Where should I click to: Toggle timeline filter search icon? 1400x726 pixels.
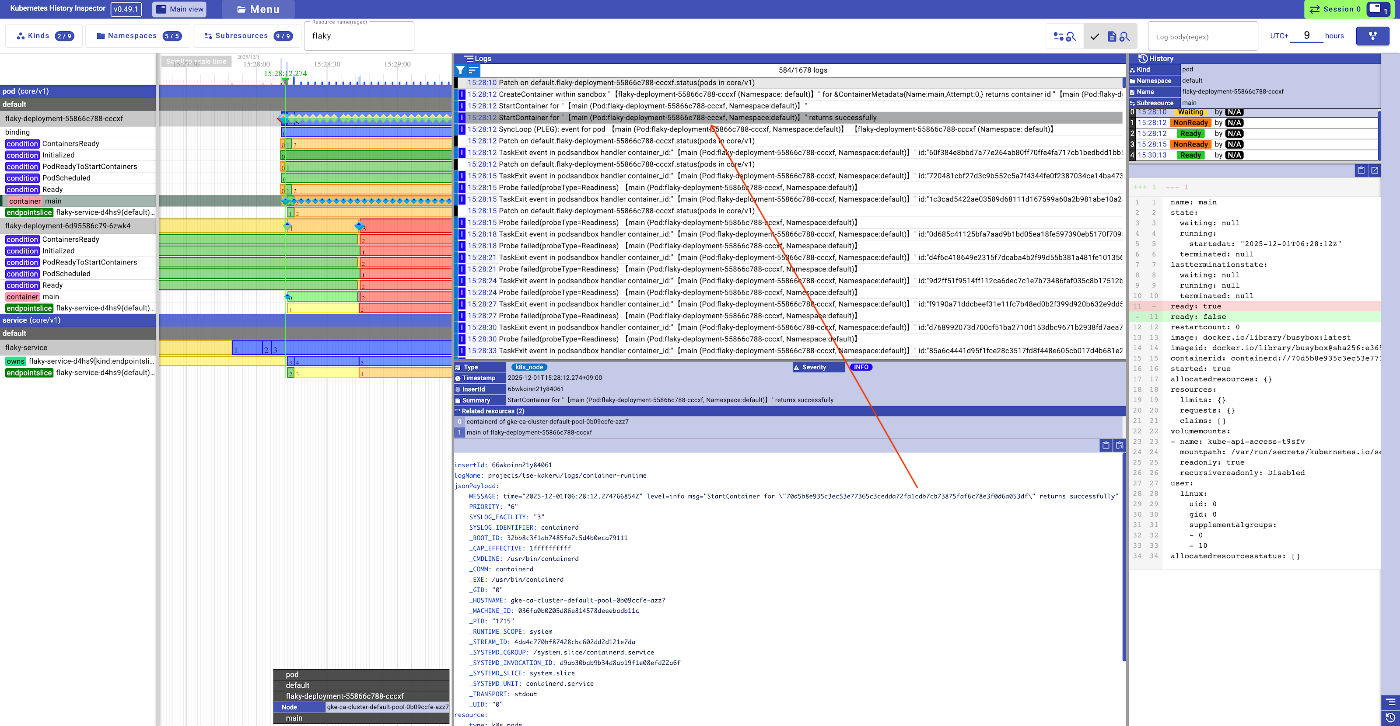[1063, 36]
